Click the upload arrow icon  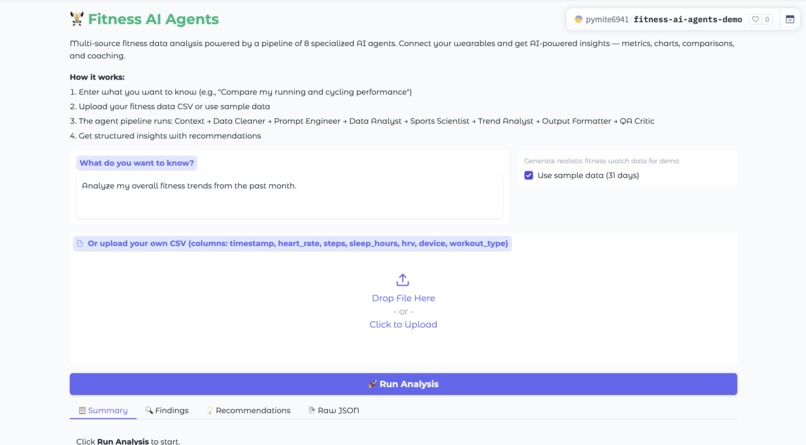pyautogui.click(x=402, y=280)
